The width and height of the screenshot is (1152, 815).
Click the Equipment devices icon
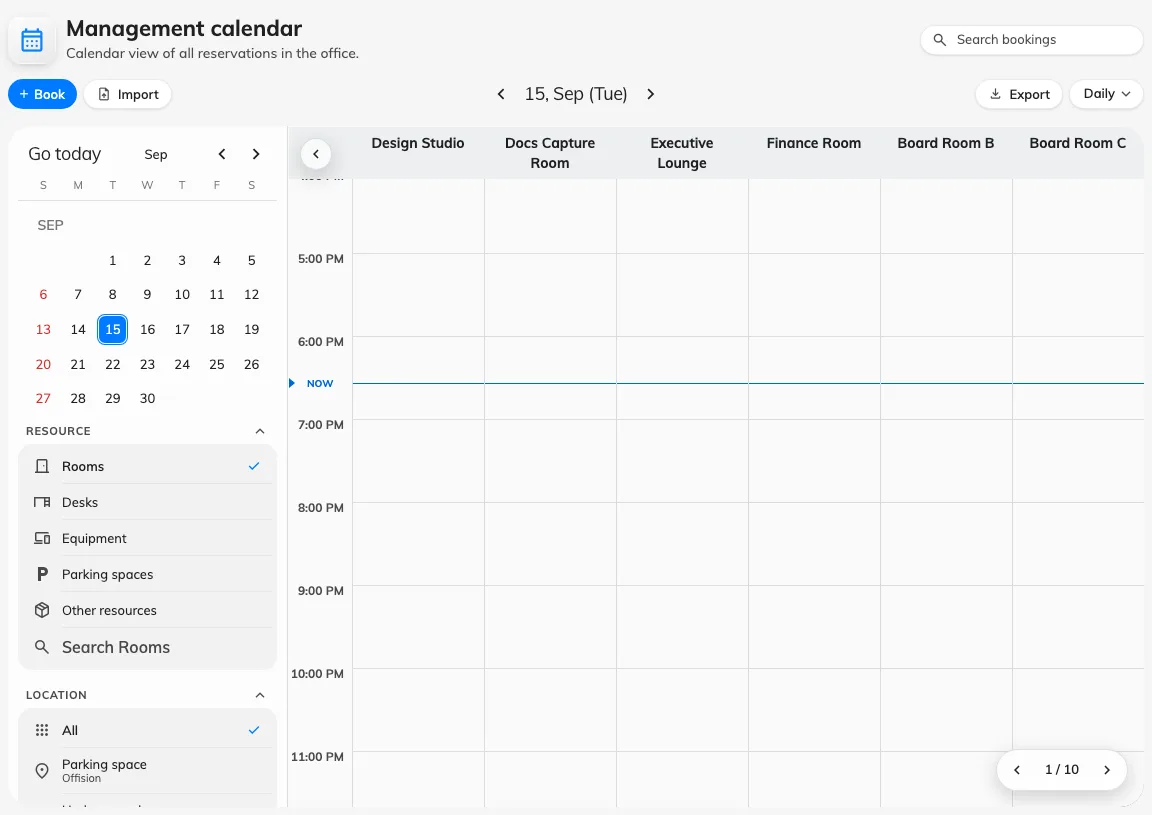click(x=42, y=538)
